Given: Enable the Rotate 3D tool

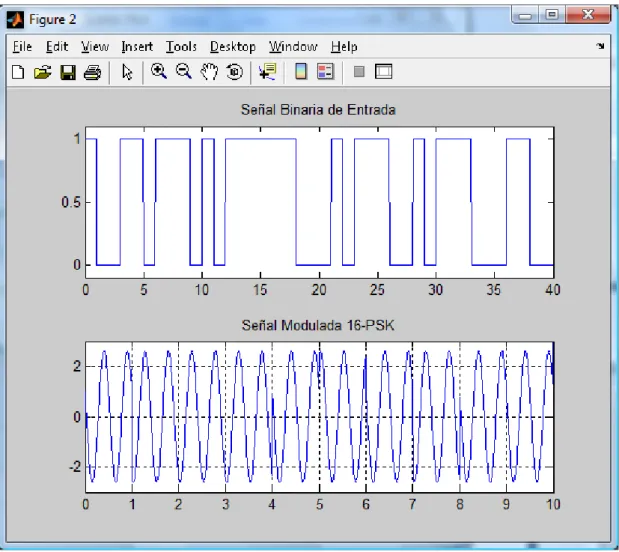Looking at the screenshot, I should (x=234, y=72).
